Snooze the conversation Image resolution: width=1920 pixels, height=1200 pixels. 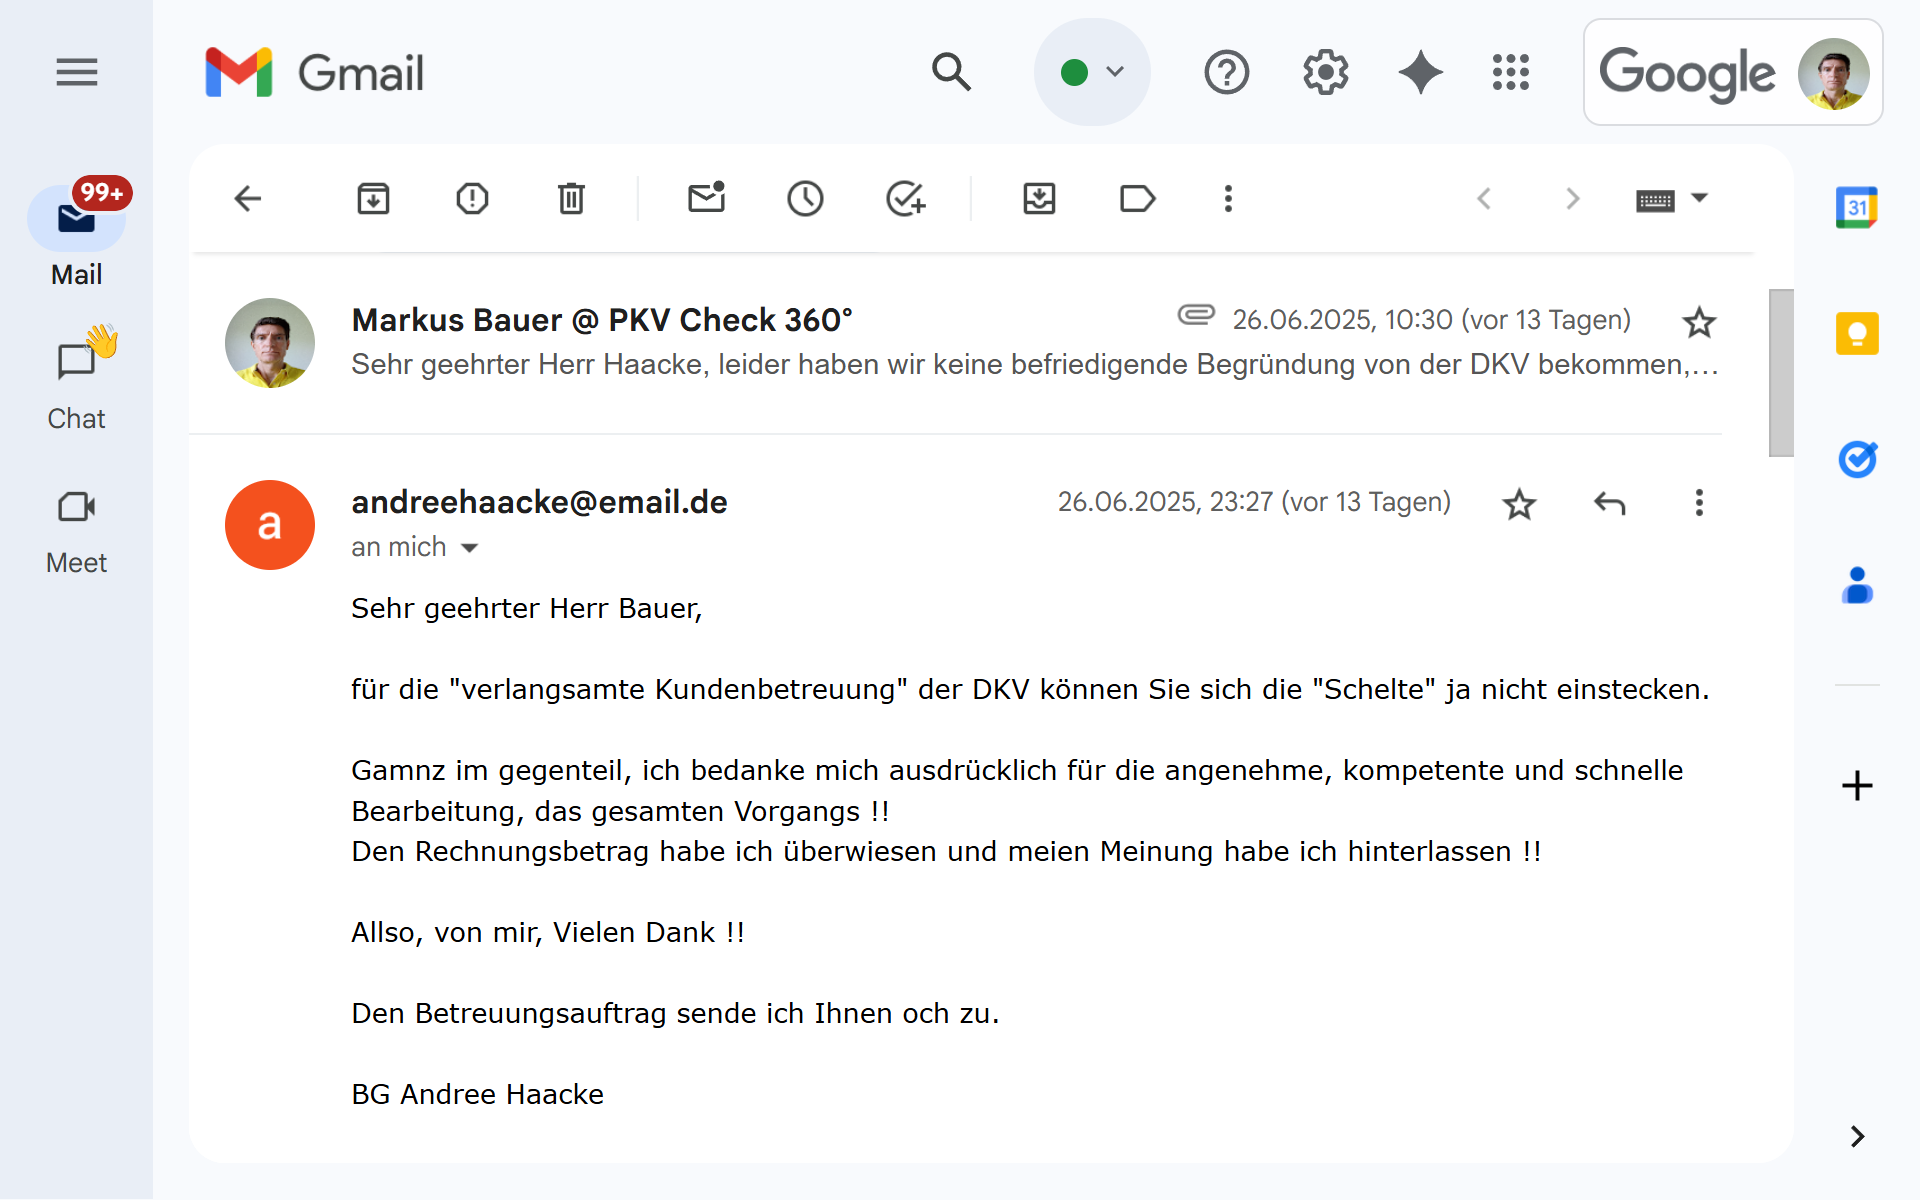806,198
